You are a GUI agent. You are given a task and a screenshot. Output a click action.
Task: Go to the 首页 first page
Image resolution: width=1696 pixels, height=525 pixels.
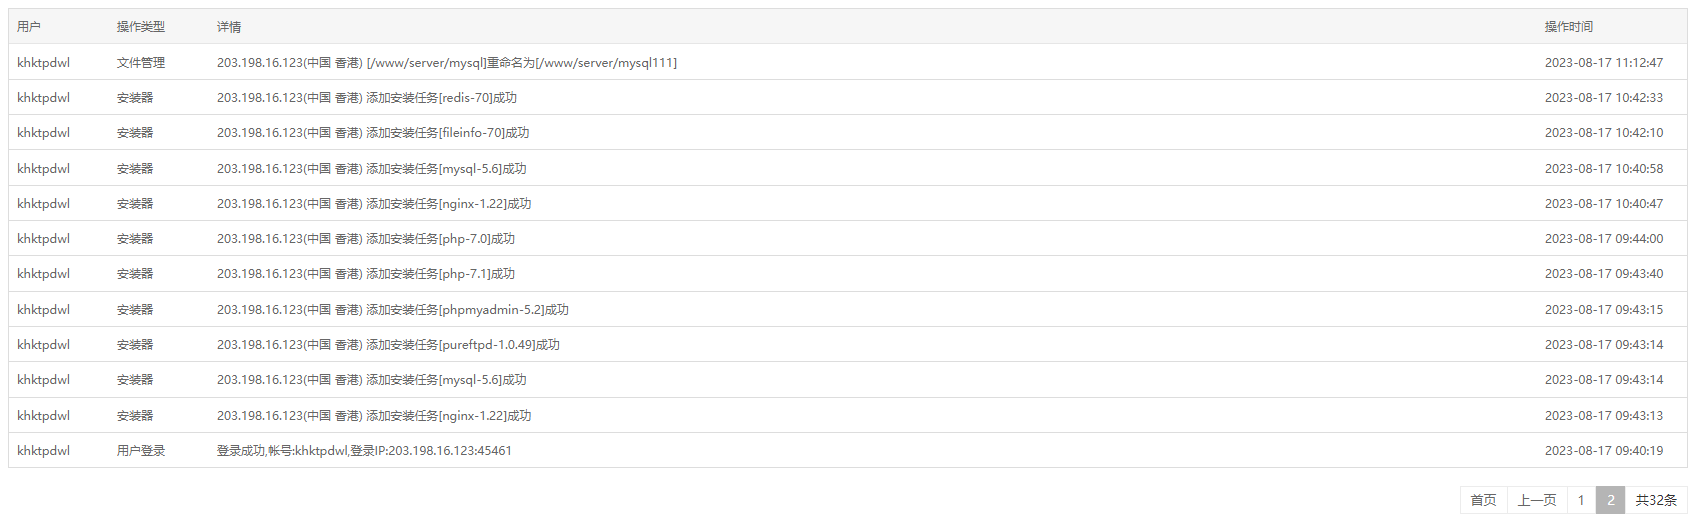tap(1483, 500)
